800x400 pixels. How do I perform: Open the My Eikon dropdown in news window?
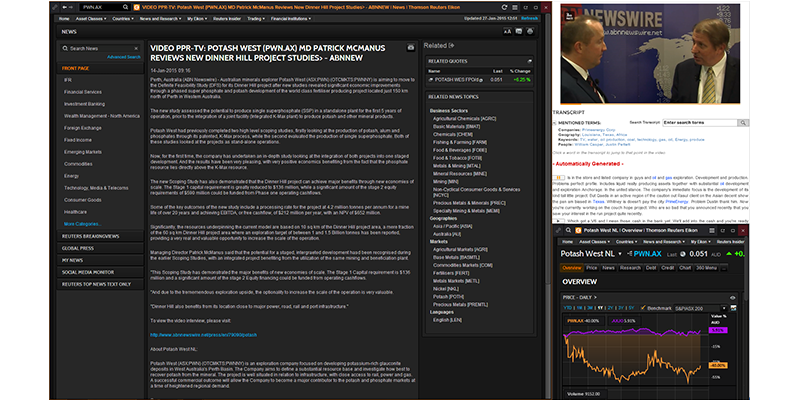pyautogui.click(x=196, y=19)
